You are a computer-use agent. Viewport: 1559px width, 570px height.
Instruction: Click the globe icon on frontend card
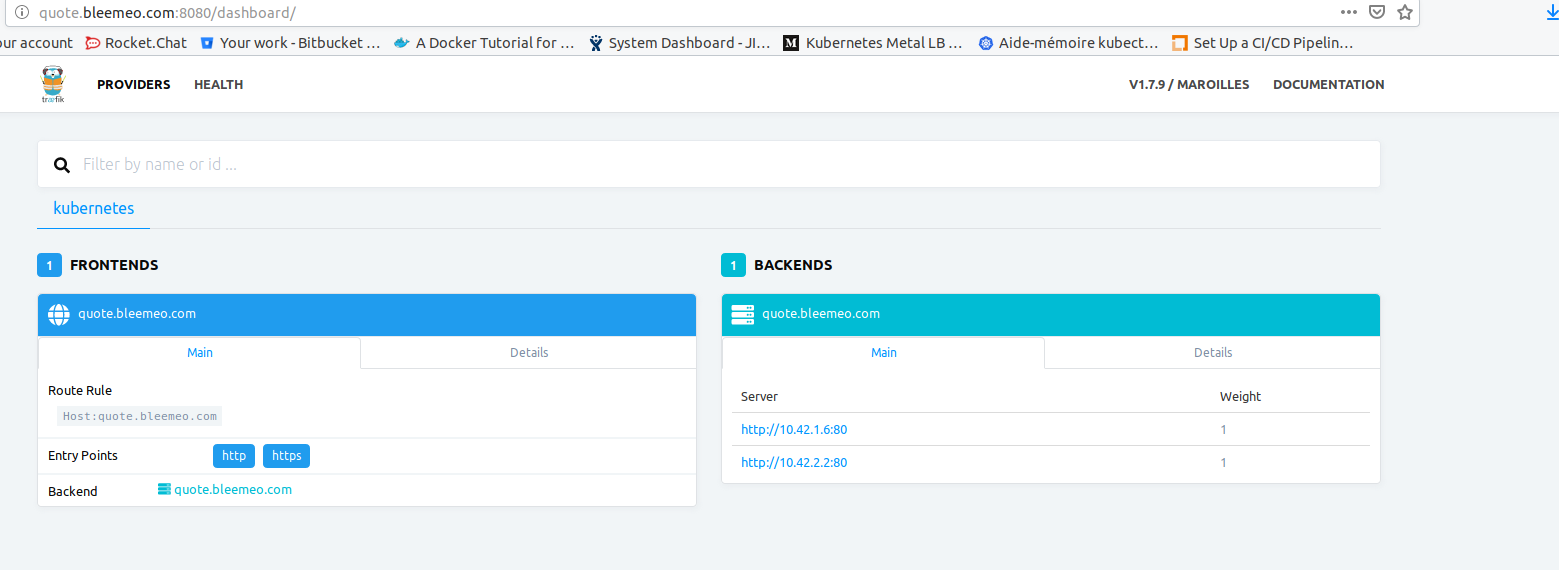click(x=59, y=314)
